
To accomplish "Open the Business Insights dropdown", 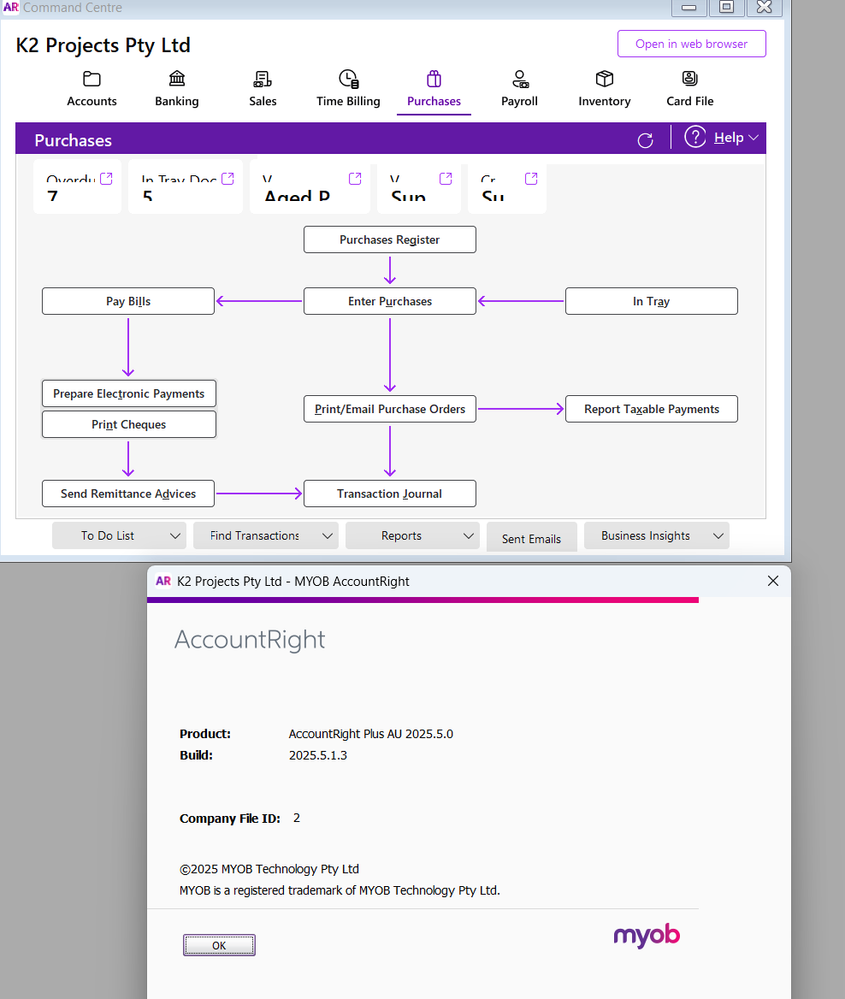I will (717, 536).
